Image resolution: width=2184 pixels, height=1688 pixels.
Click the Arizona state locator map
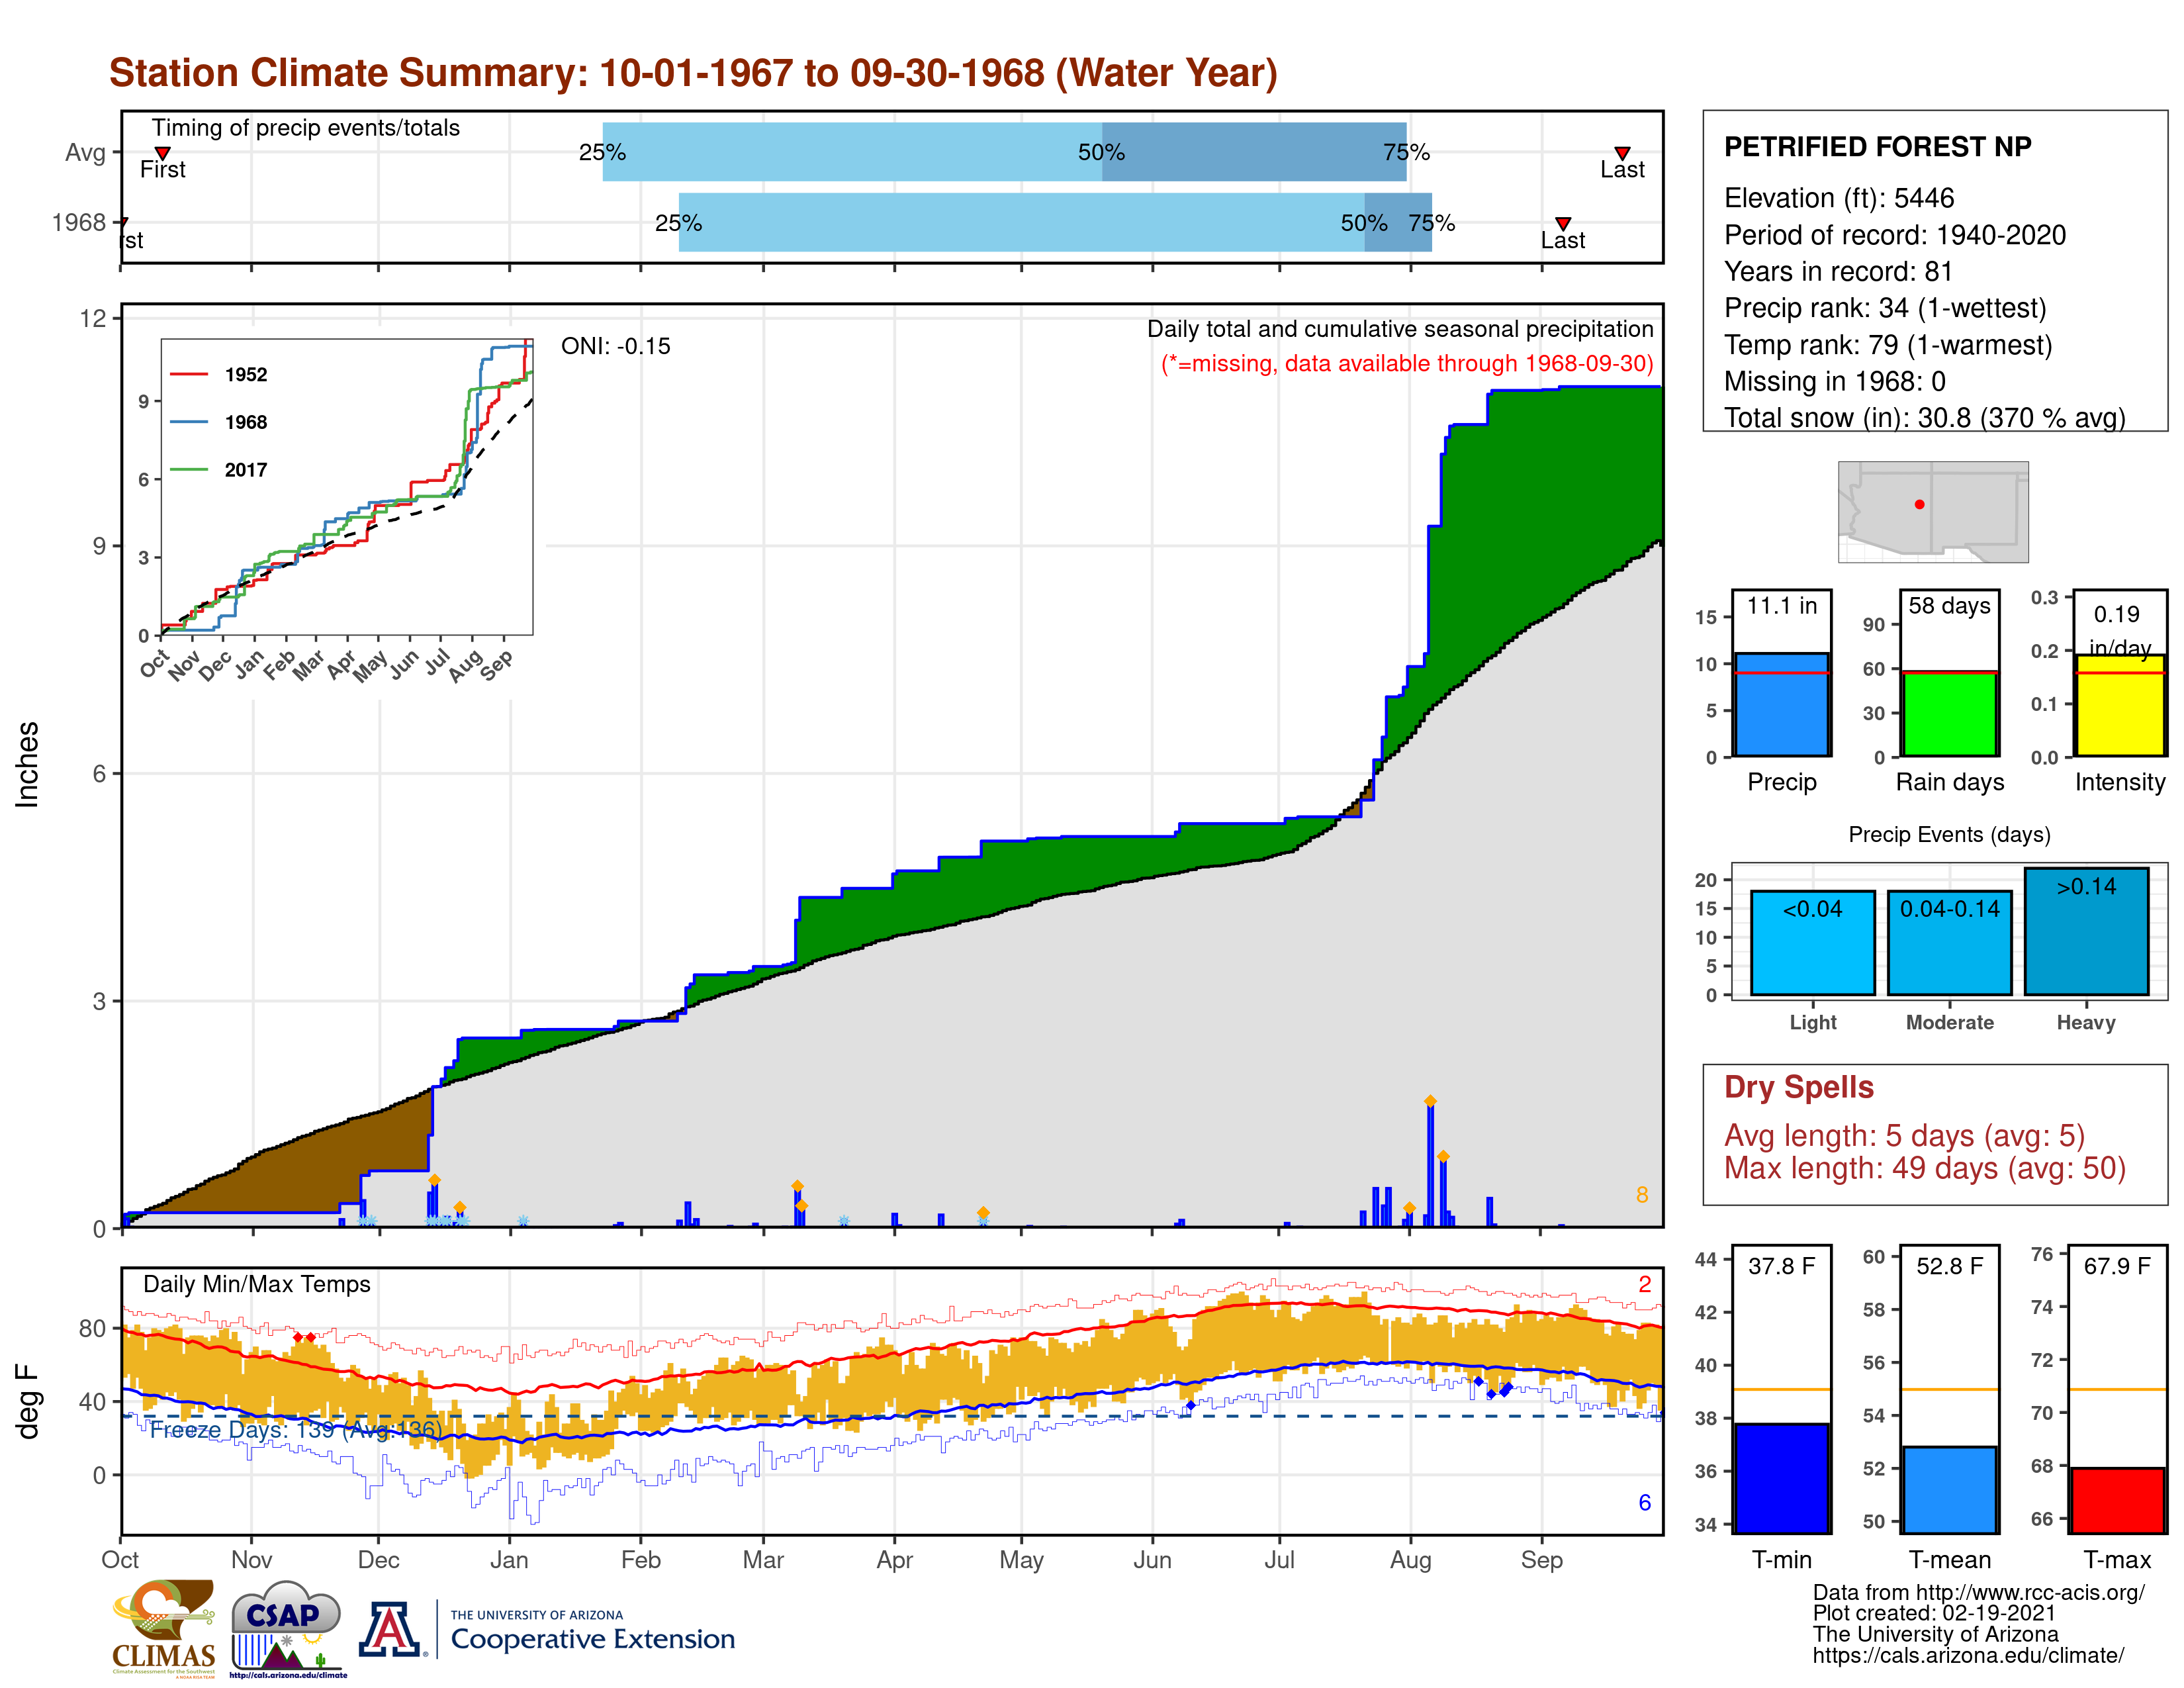(1933, 511)
